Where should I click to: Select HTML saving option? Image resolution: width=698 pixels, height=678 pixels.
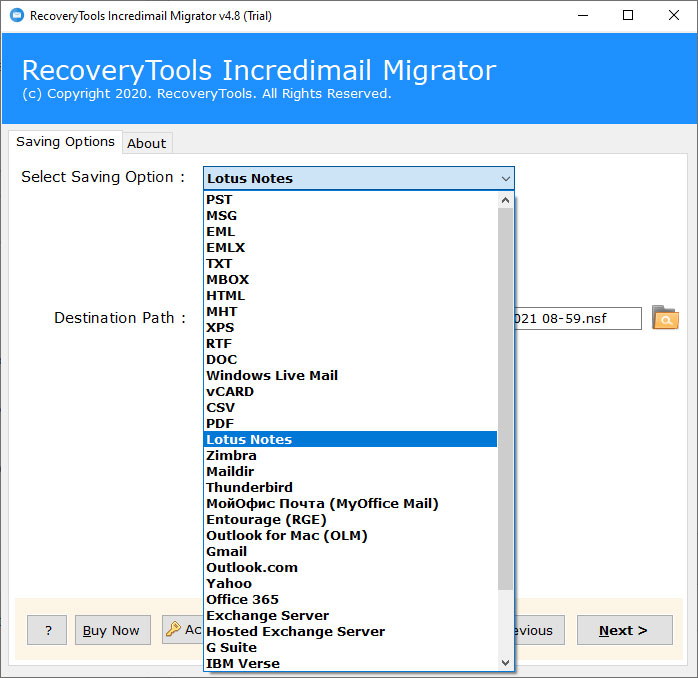click(x=350, y=296)
